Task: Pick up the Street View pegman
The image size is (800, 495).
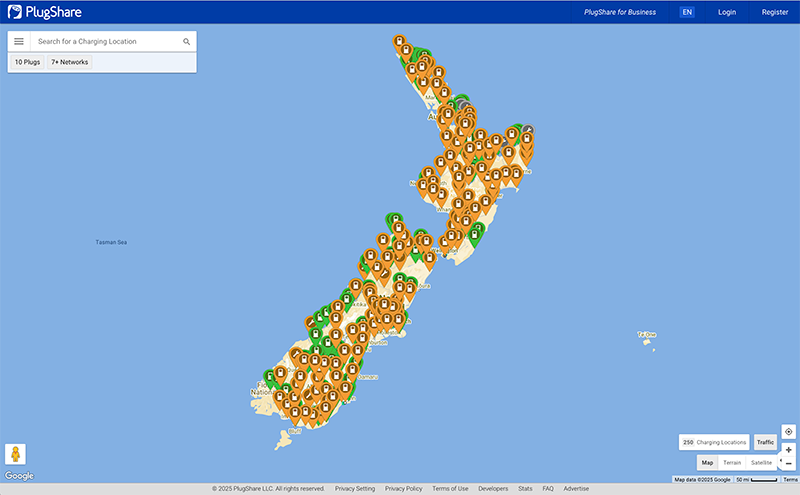Action: (15, 454)
